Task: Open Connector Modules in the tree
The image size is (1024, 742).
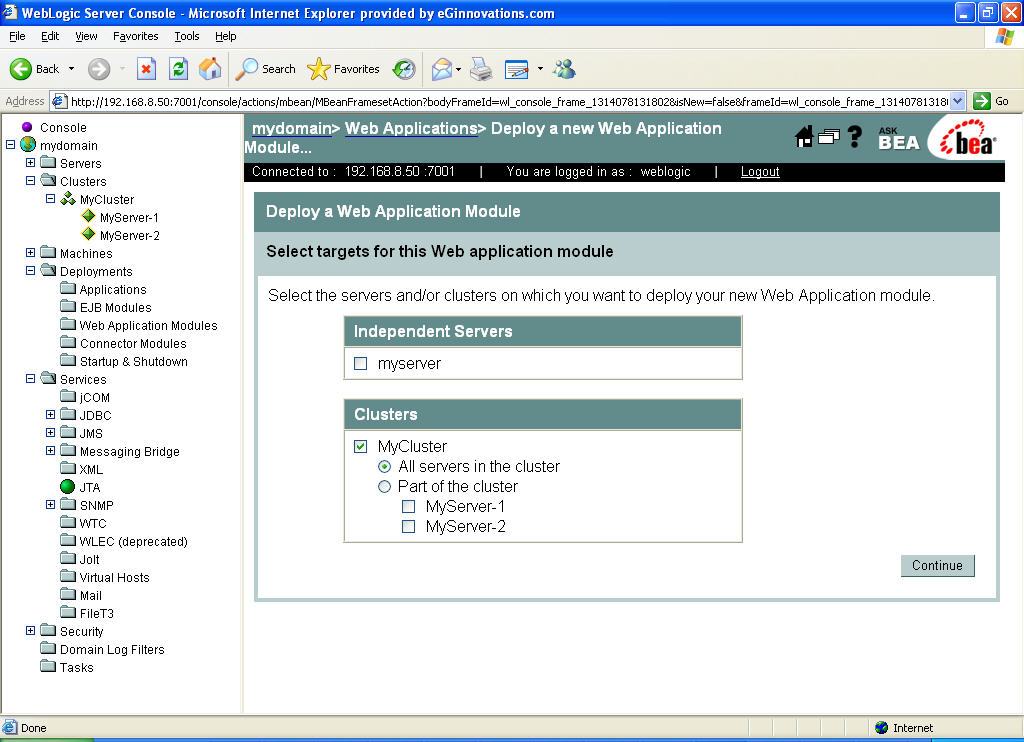Action: 133,343
